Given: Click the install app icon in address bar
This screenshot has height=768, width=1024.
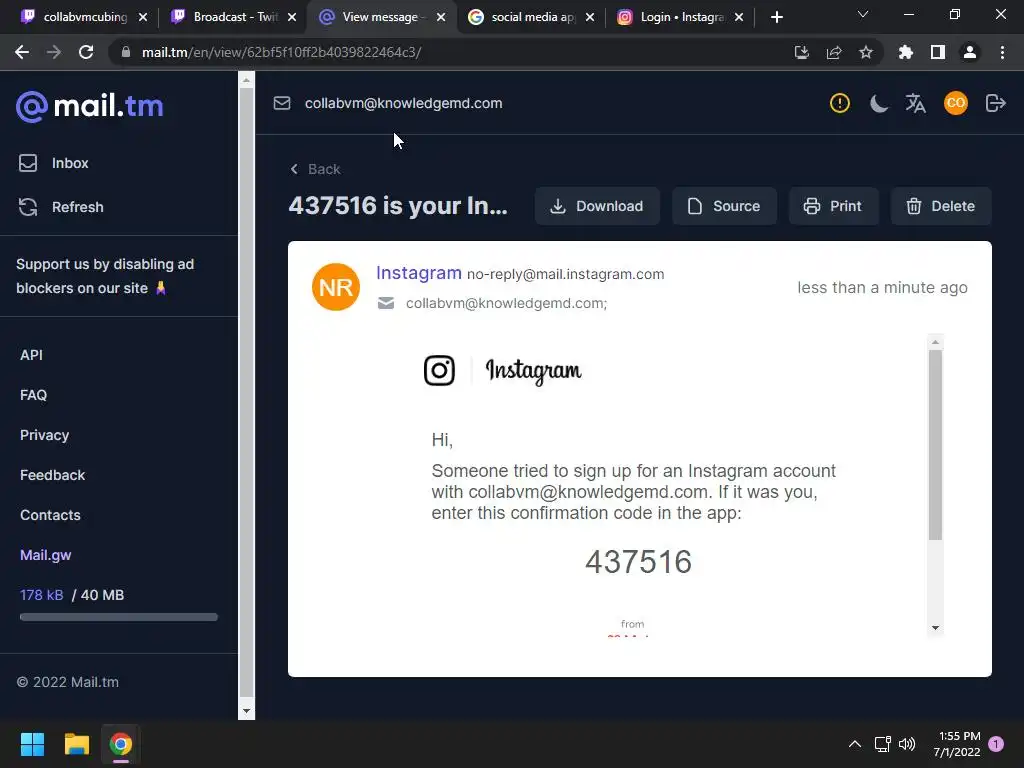Looking at the screenshot, I should 801,52.
